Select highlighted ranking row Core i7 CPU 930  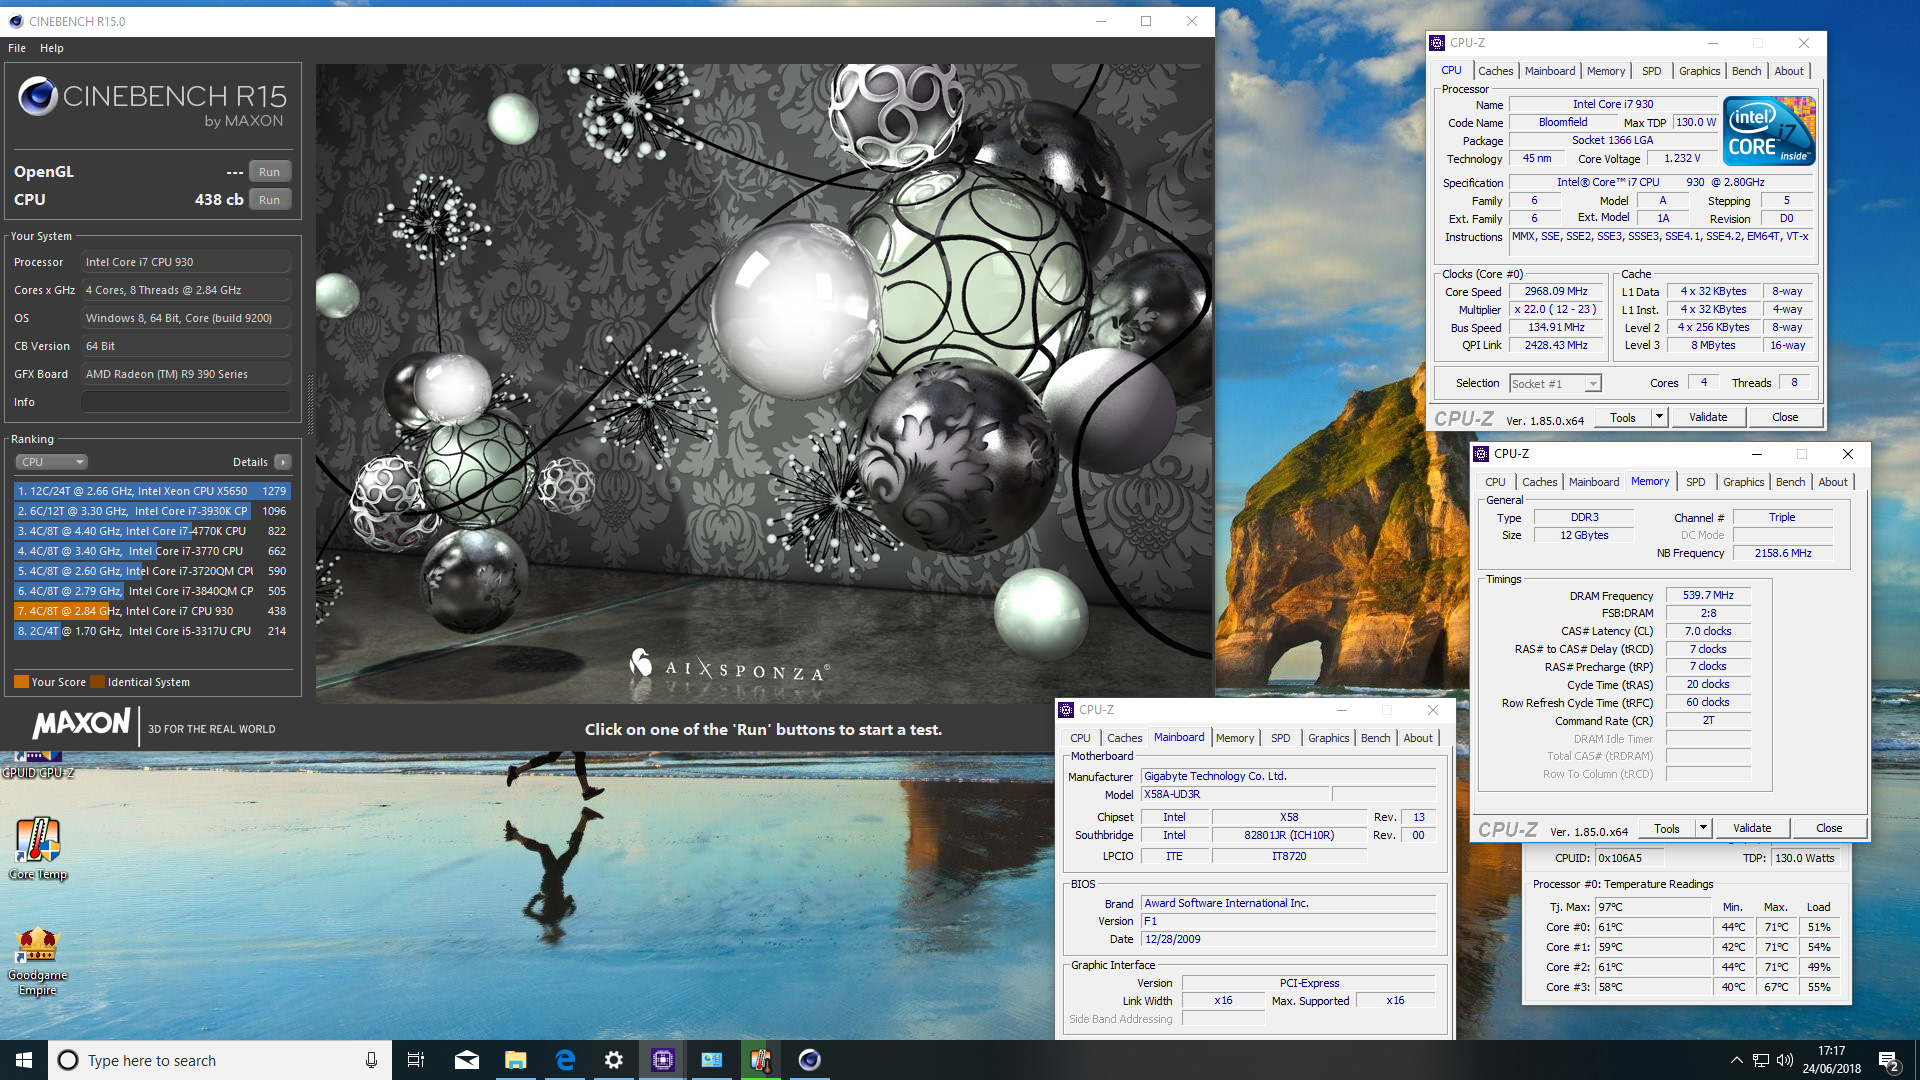(152, 611)
